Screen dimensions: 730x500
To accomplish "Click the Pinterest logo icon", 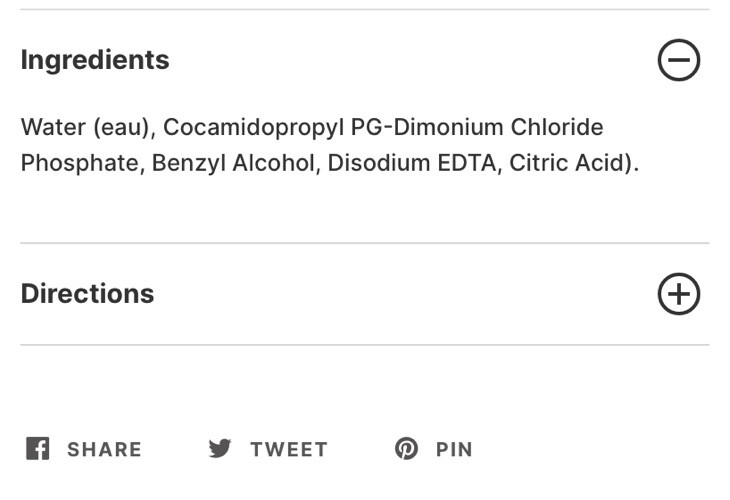I will pos(406,449).
